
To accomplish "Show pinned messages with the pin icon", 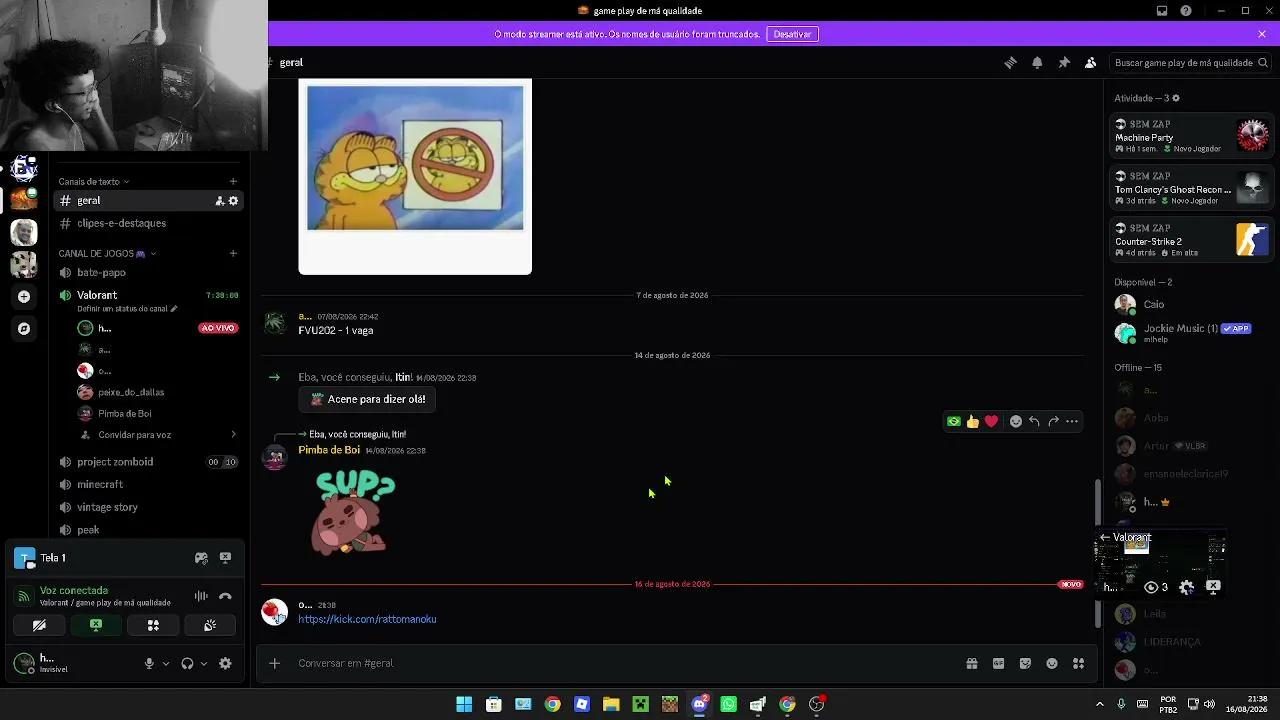I will click(1064, 62).
